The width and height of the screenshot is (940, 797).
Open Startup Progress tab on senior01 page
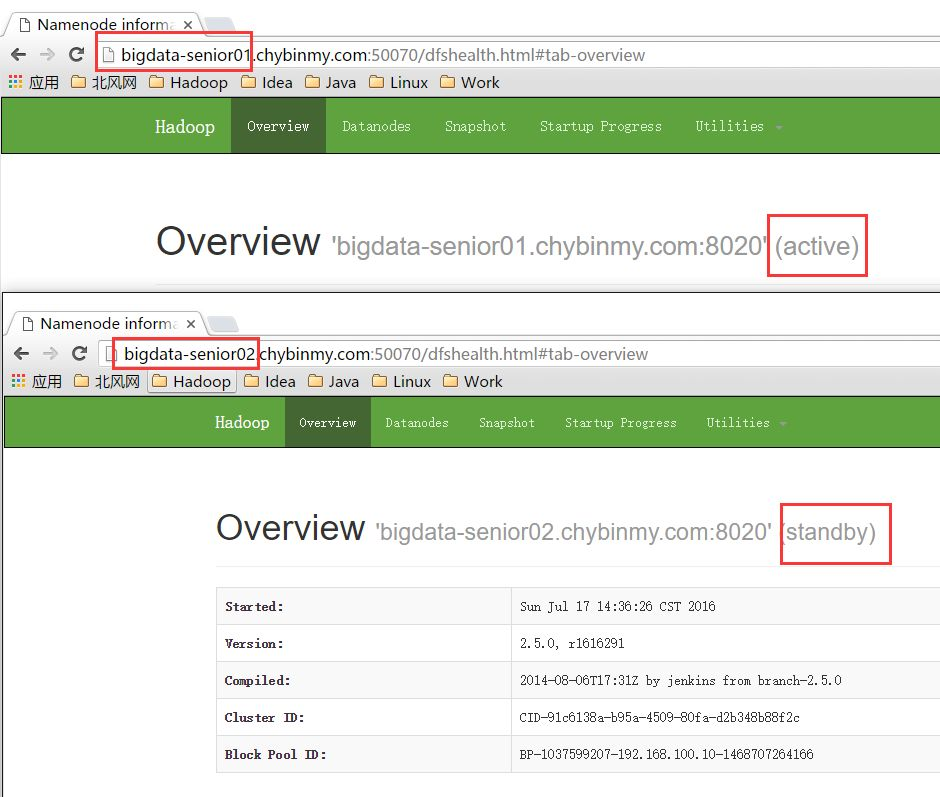601,126
